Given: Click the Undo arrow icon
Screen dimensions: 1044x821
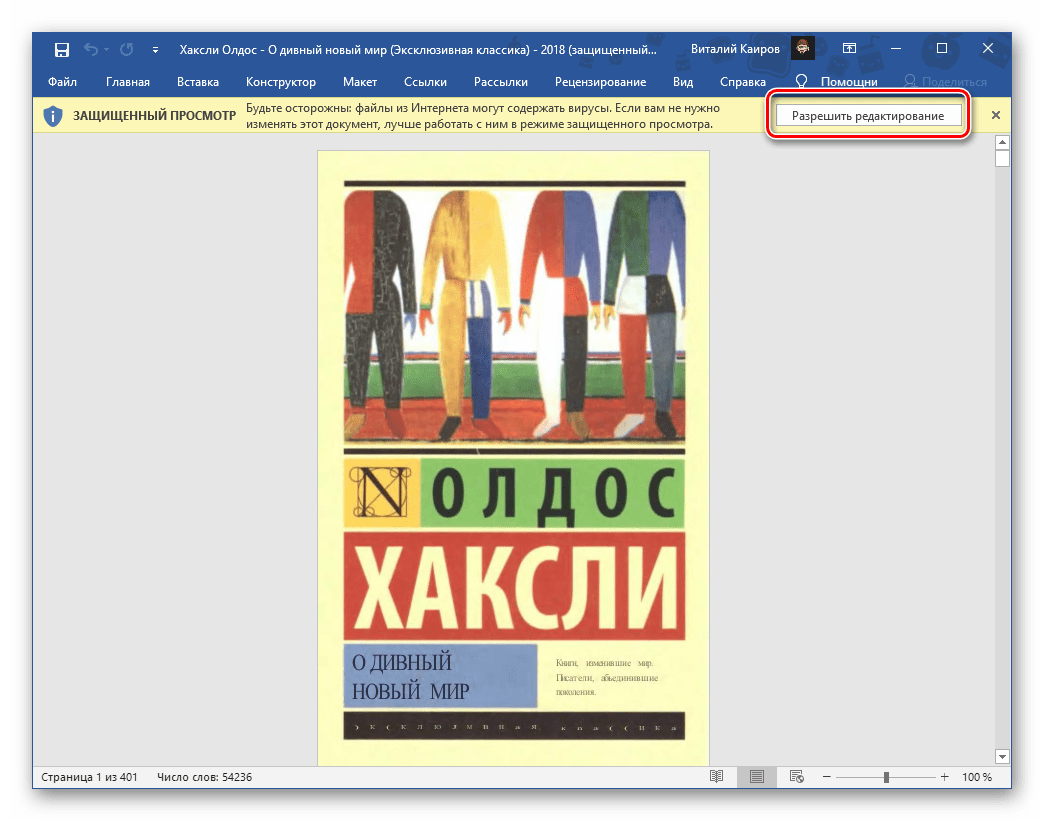Looking at the screenshot, I should 91,49.
